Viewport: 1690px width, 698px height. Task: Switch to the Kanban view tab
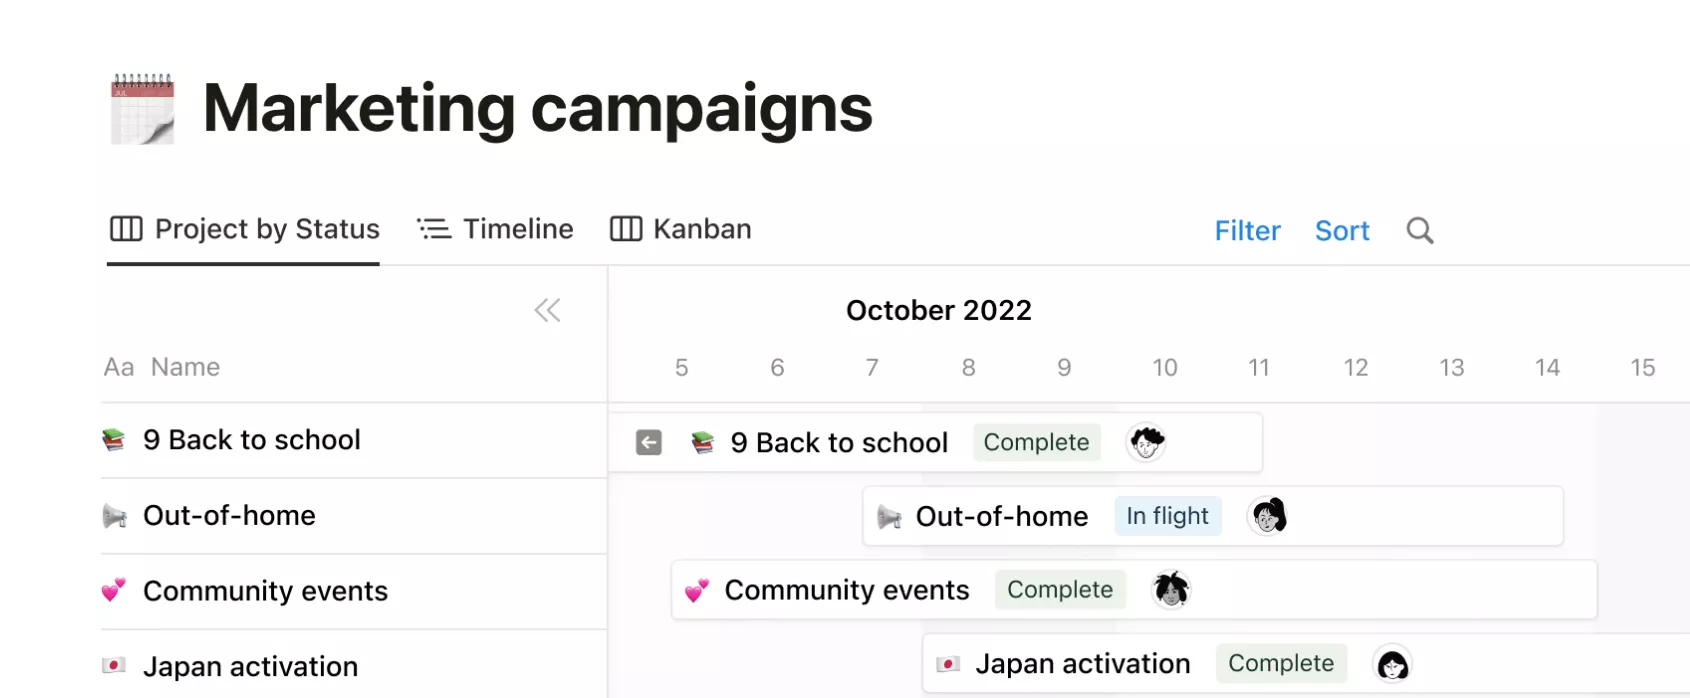click(x=681, y=229)
